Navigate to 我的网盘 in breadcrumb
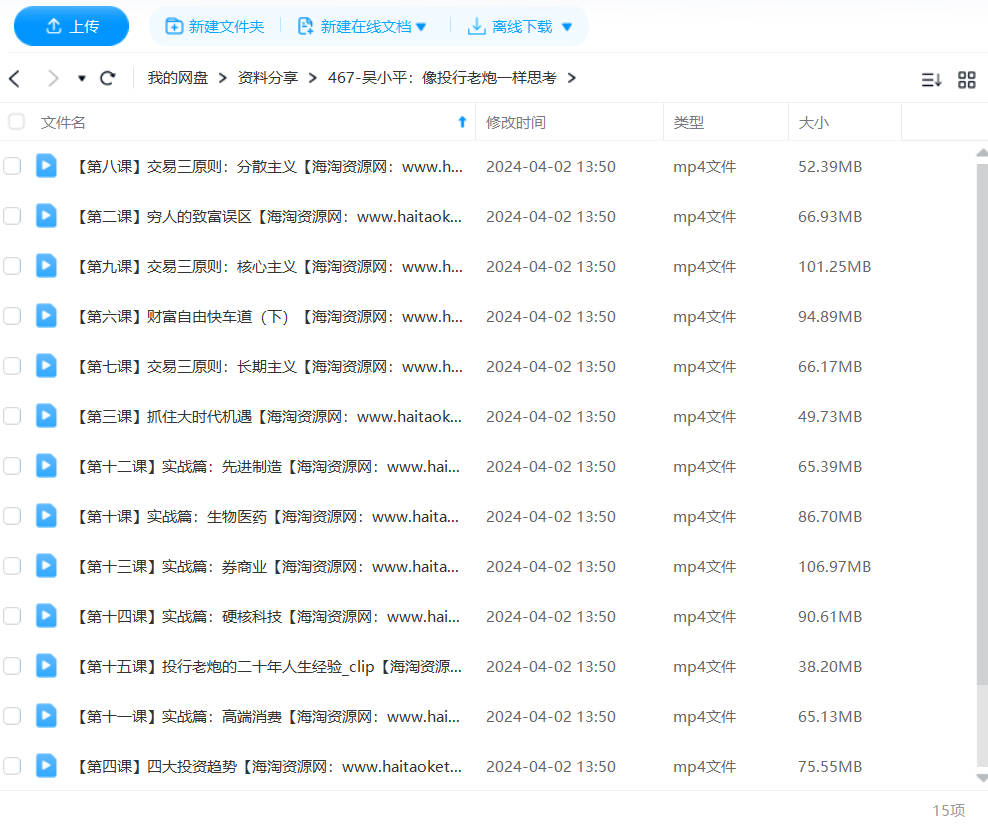The height and width of the screenshot is (831, 988). tap(178, 77)
